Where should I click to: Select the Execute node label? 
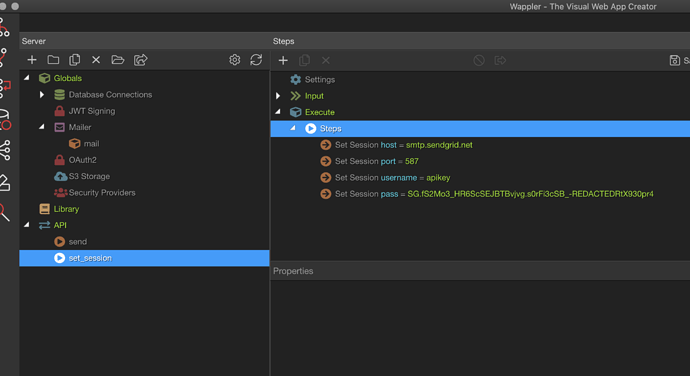click(x=319, y=112)
